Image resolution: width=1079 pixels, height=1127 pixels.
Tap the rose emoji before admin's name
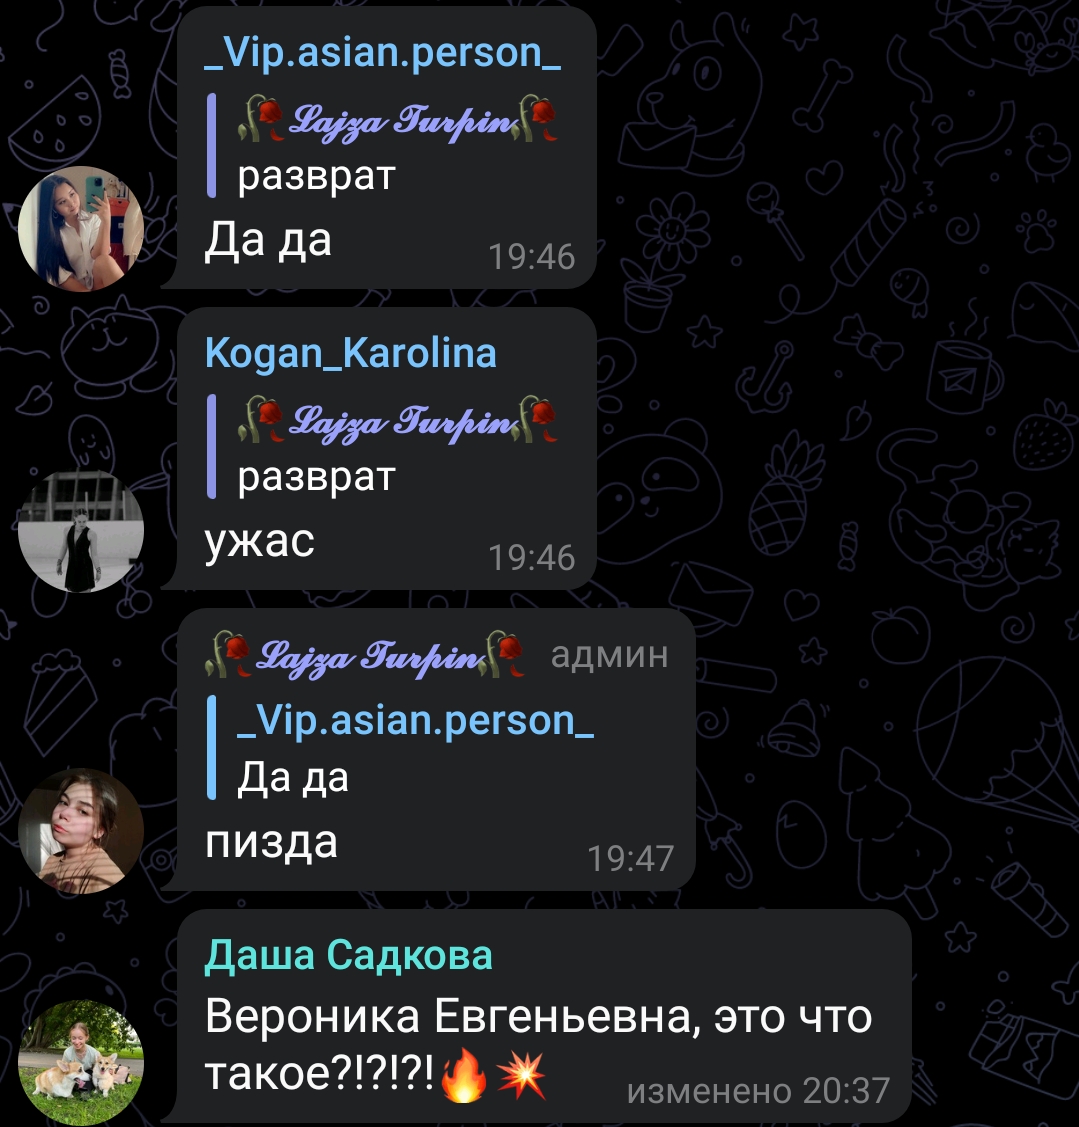pyautogui.click(x=227, y=654)
